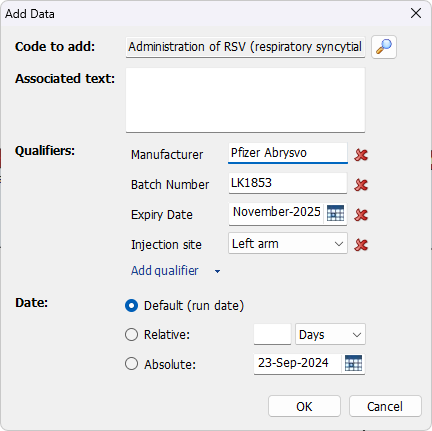The width and height of the screenshot is (432, 431).
Task: Open code search with magnifying glass icon
Action: pyautogui.click(x=384, y=47)
